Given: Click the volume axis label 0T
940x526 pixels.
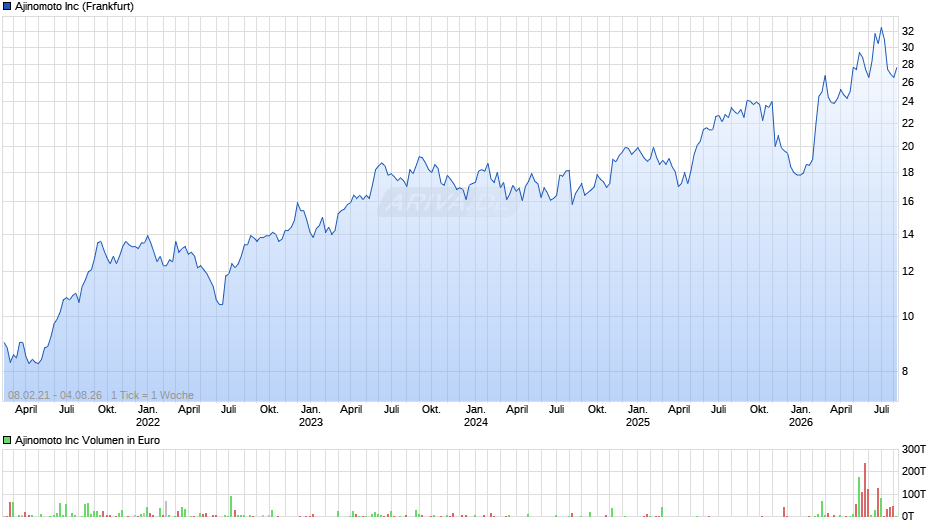Looking at the screenshot, I should [908, 516].
